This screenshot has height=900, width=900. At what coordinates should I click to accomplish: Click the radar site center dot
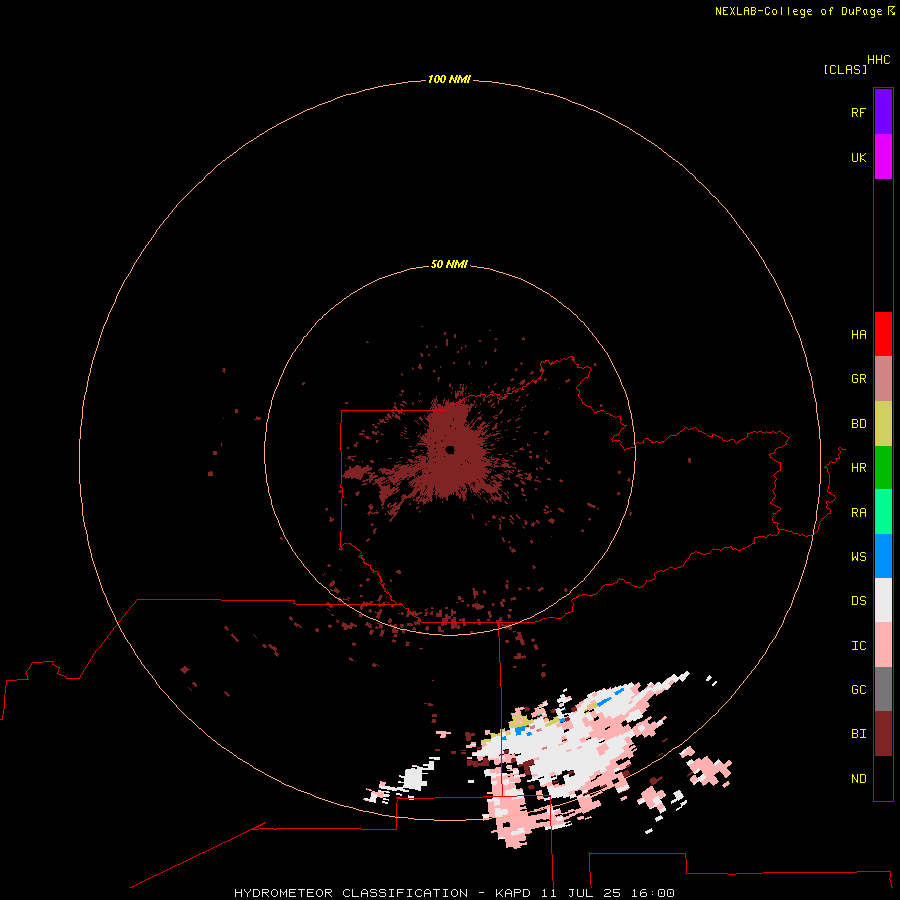pyautogui.click(x=450, y=449)
